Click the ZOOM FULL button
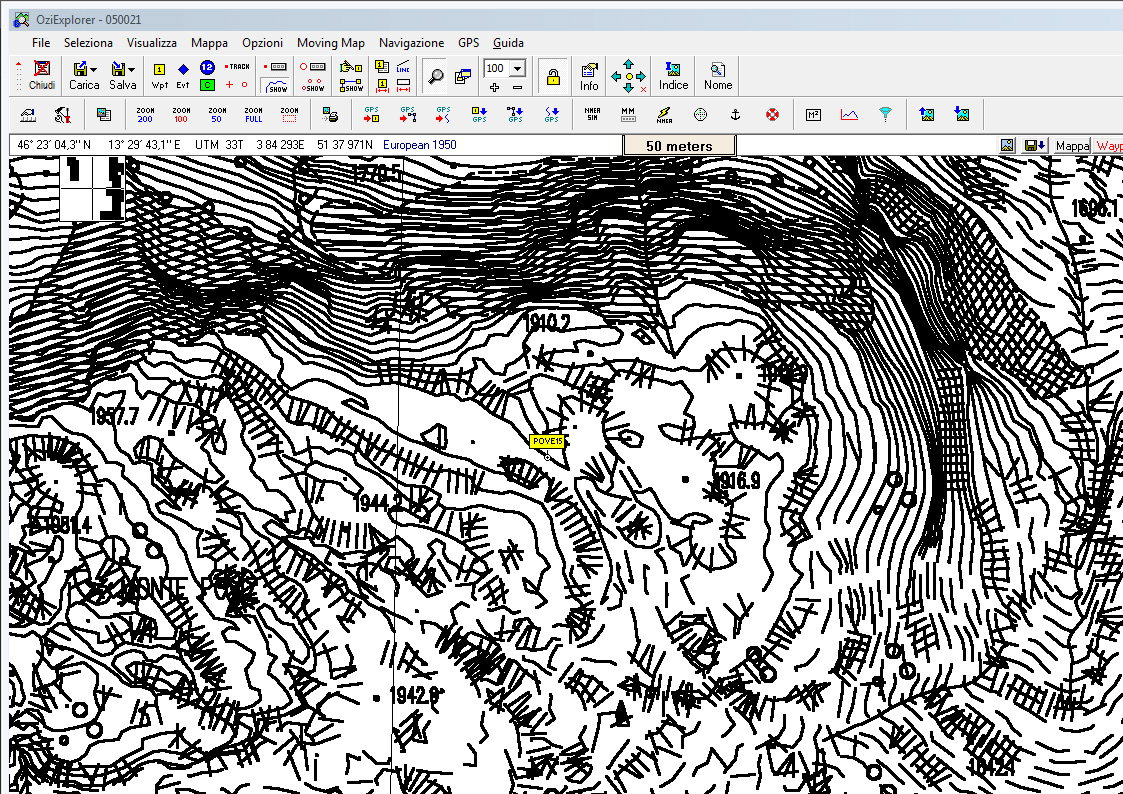1123x794 pixels. click(253, 114)
